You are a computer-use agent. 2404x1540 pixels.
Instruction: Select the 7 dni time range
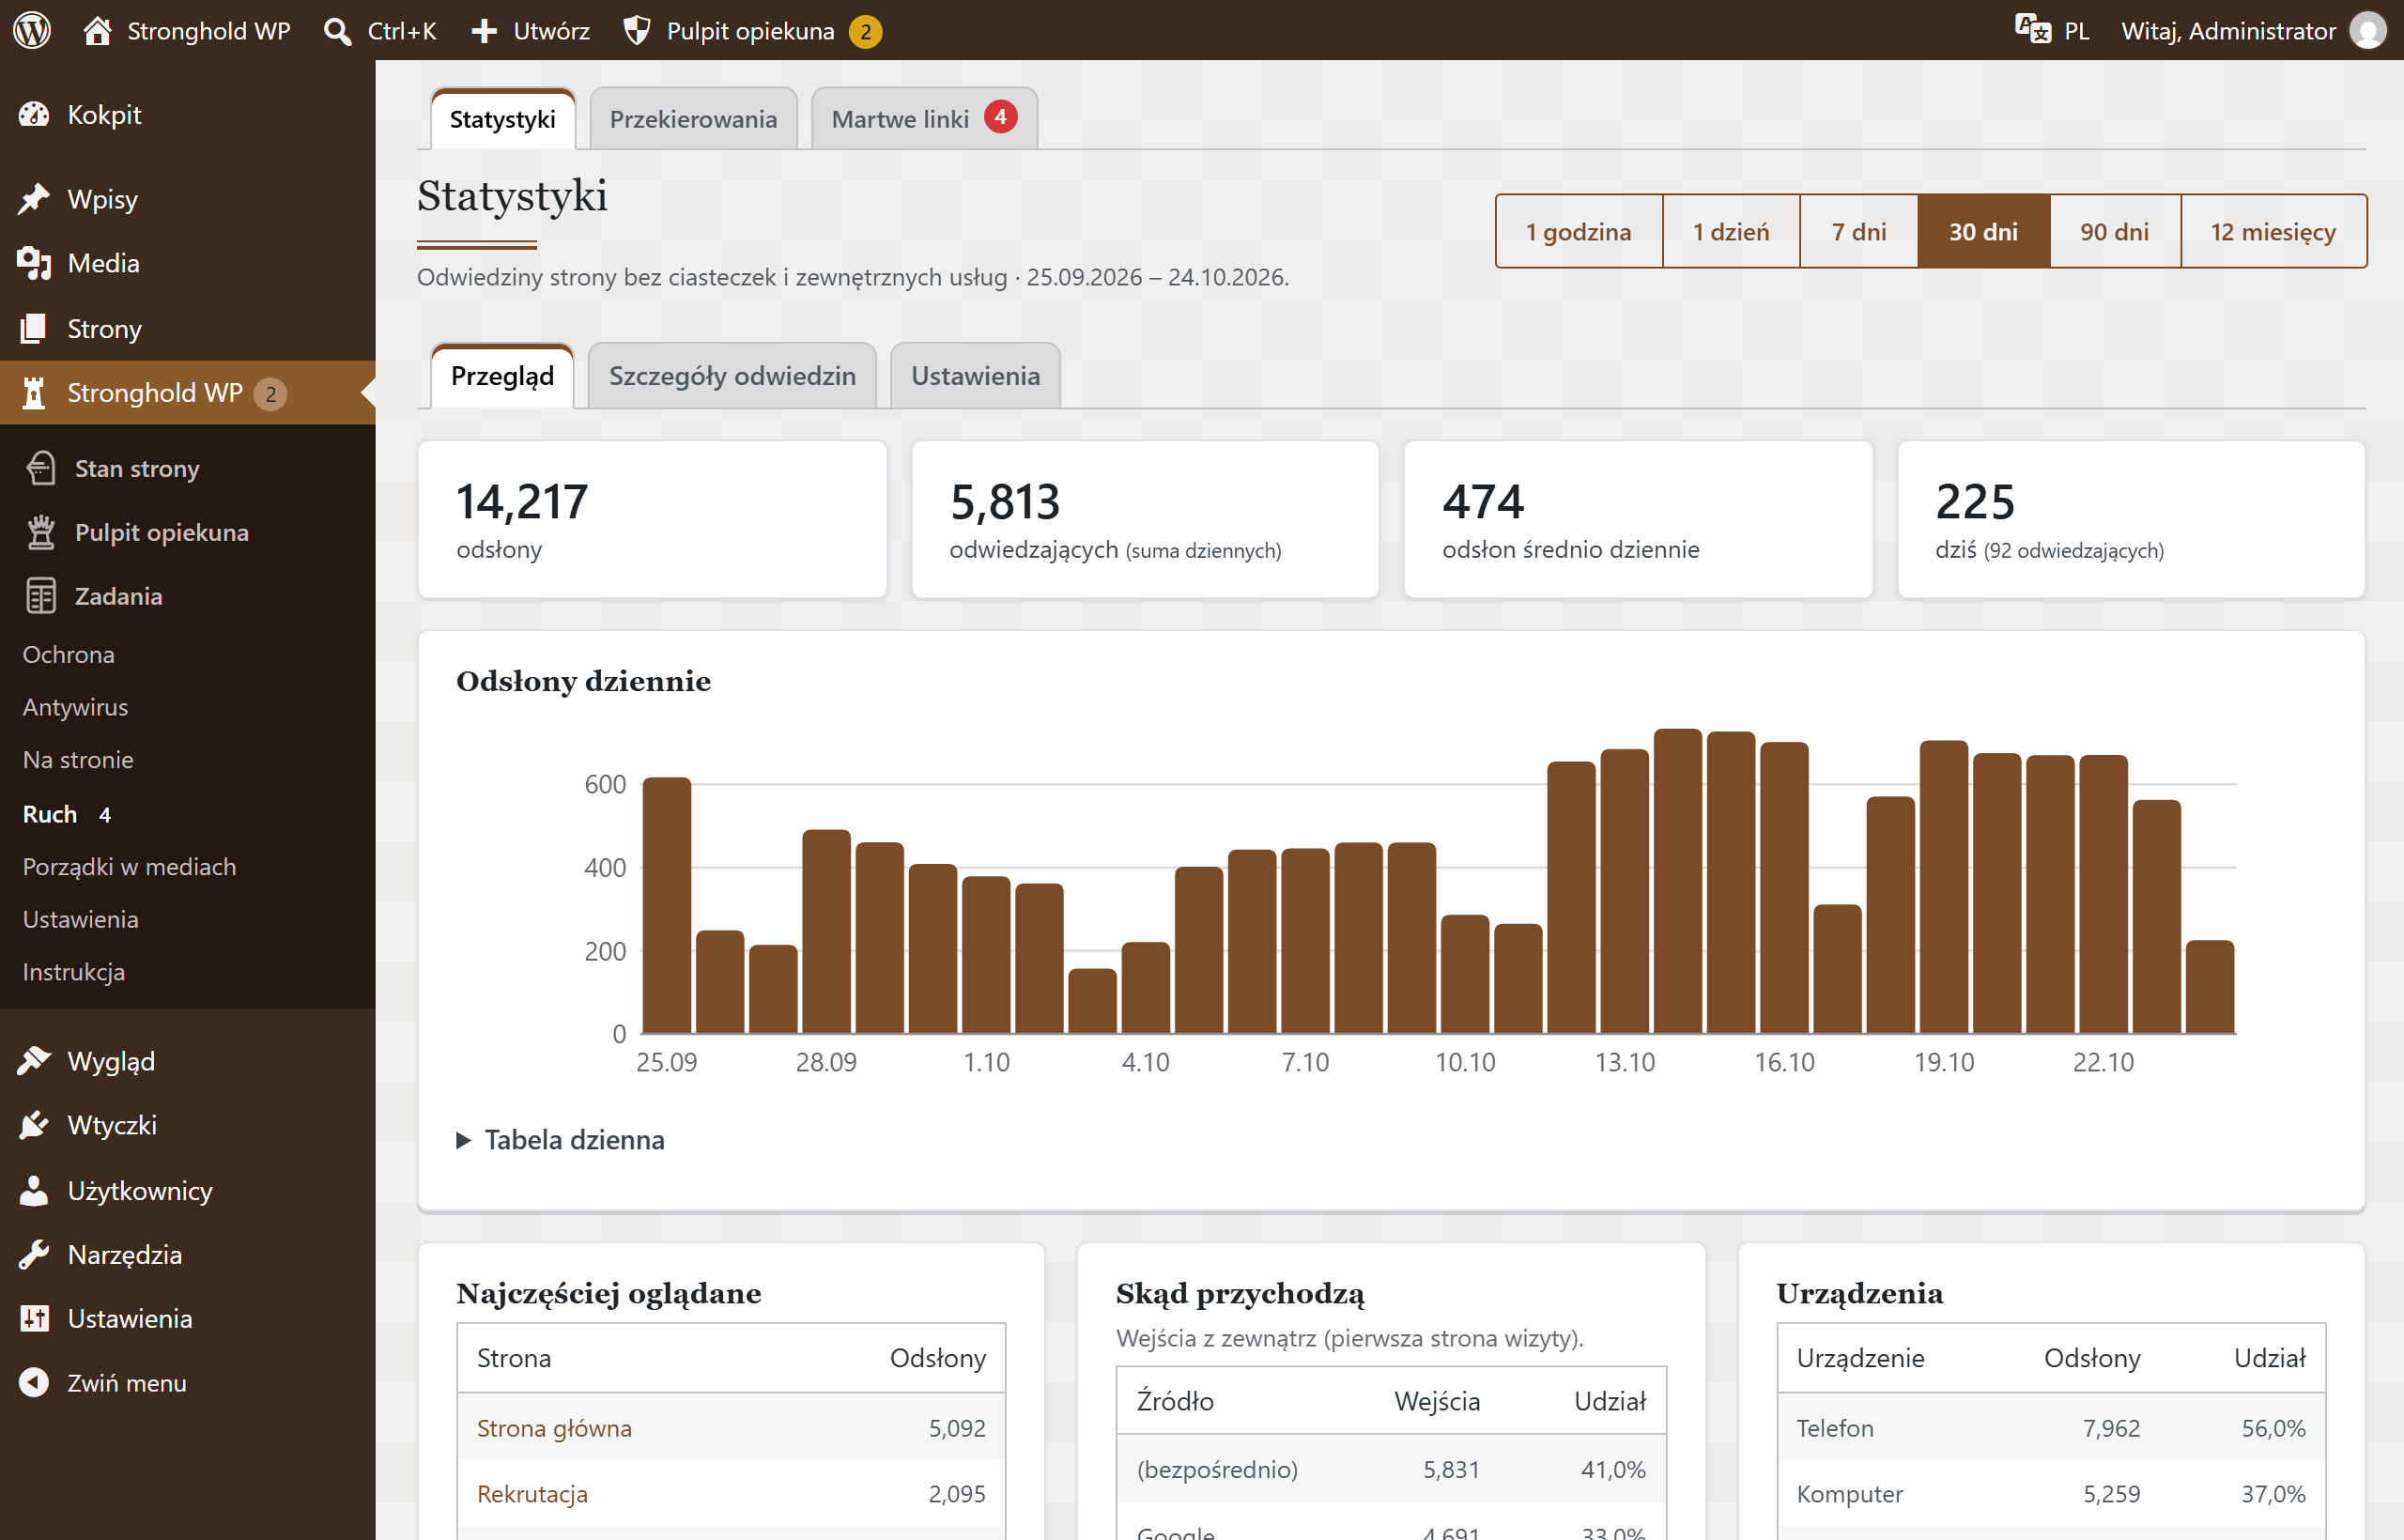point(1858,232)
